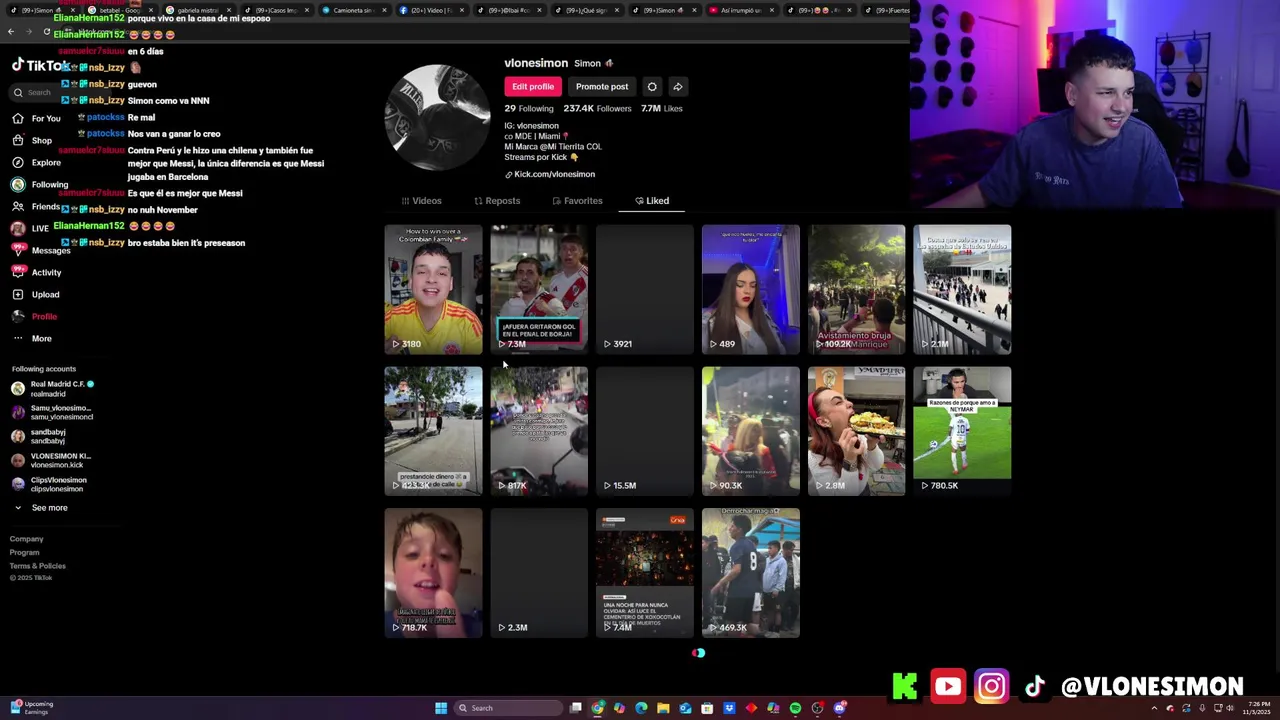
Task: Open the dark video with 3921 views
Action: (645, 290)
